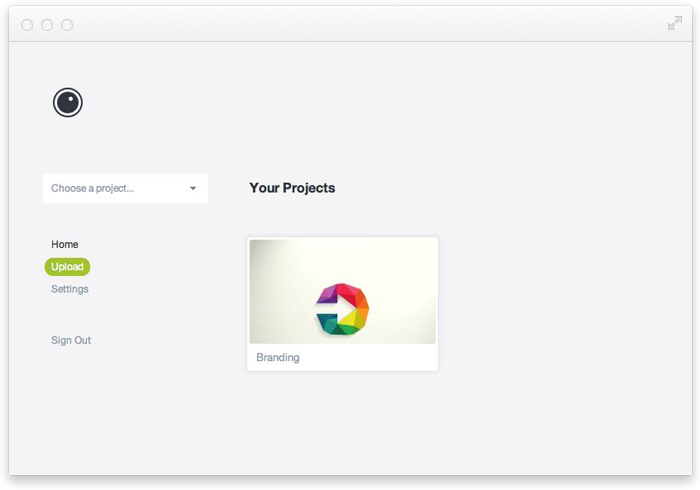
Task: Click the colorful polygon logo in the Branding thumbnail
Action: pyautogui.click(x=342, y=308)
